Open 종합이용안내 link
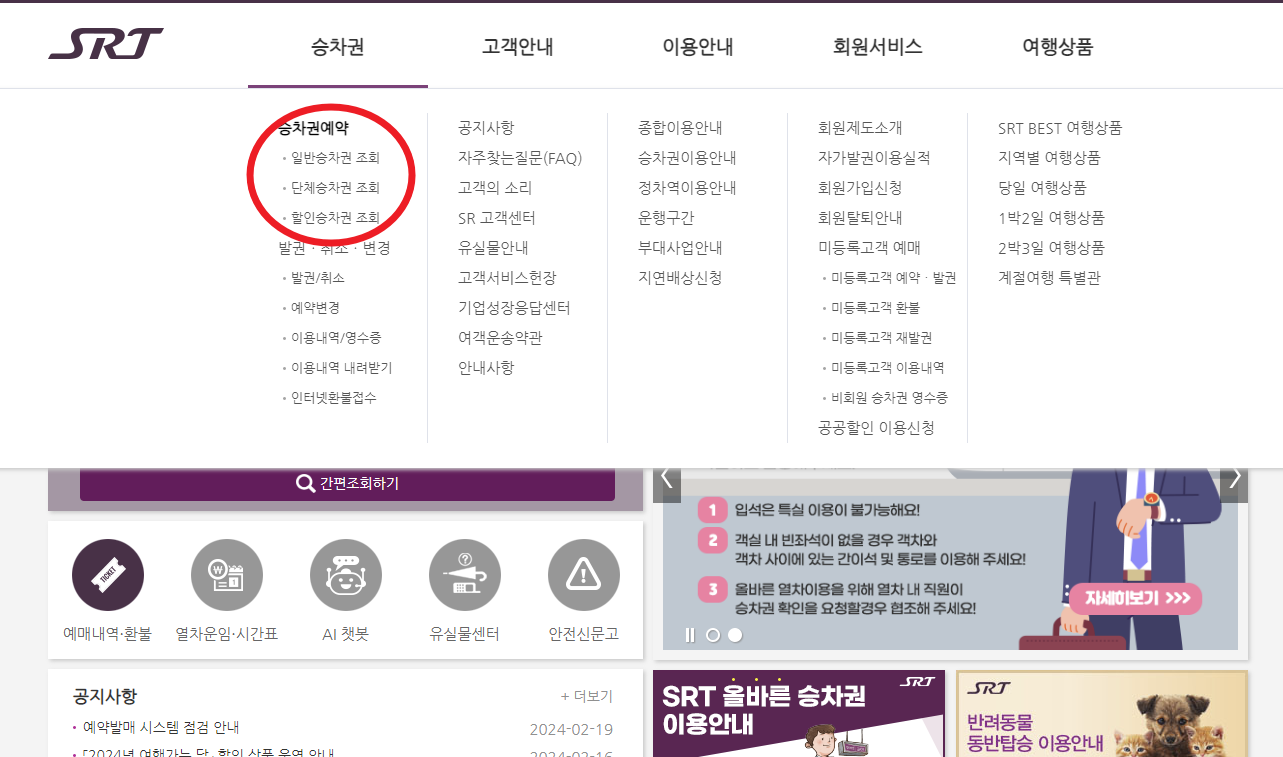Image resolution: width=1283 pixels, height=757 pixels. point(680,128)
